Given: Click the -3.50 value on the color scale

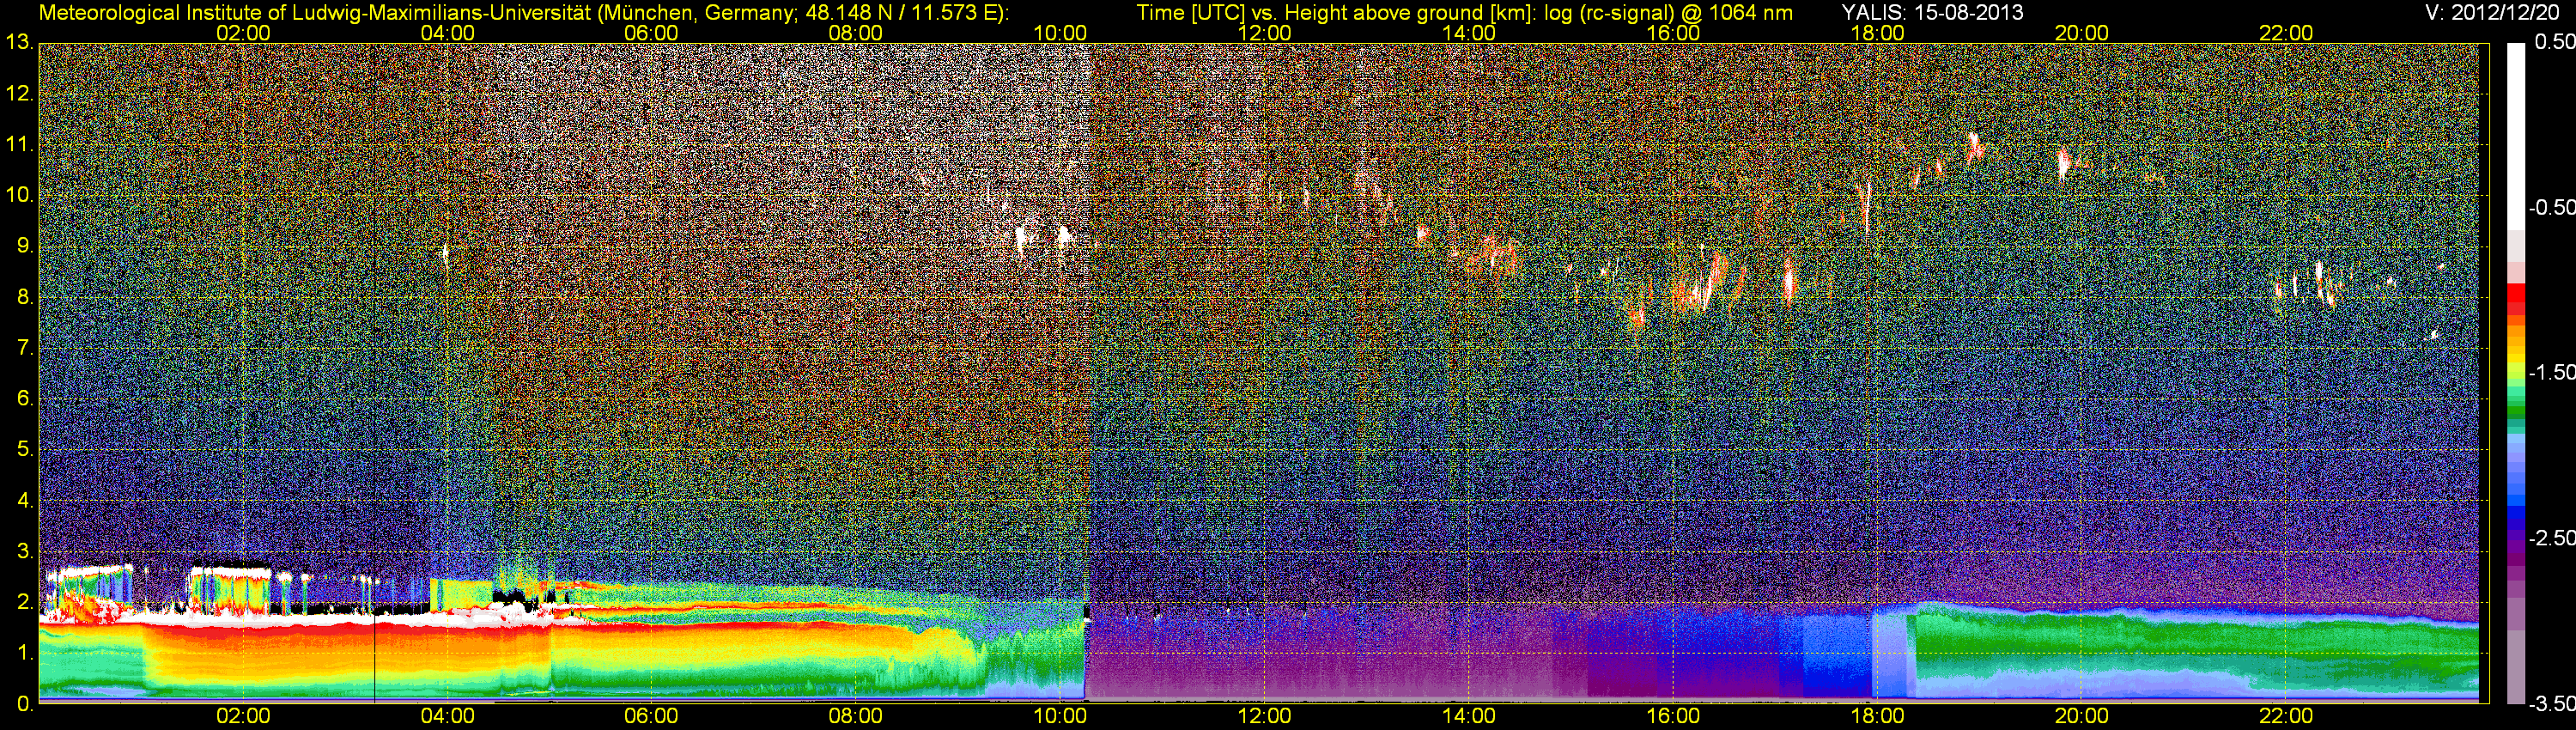Looking at the screenshot, I should click(2551, 704).
